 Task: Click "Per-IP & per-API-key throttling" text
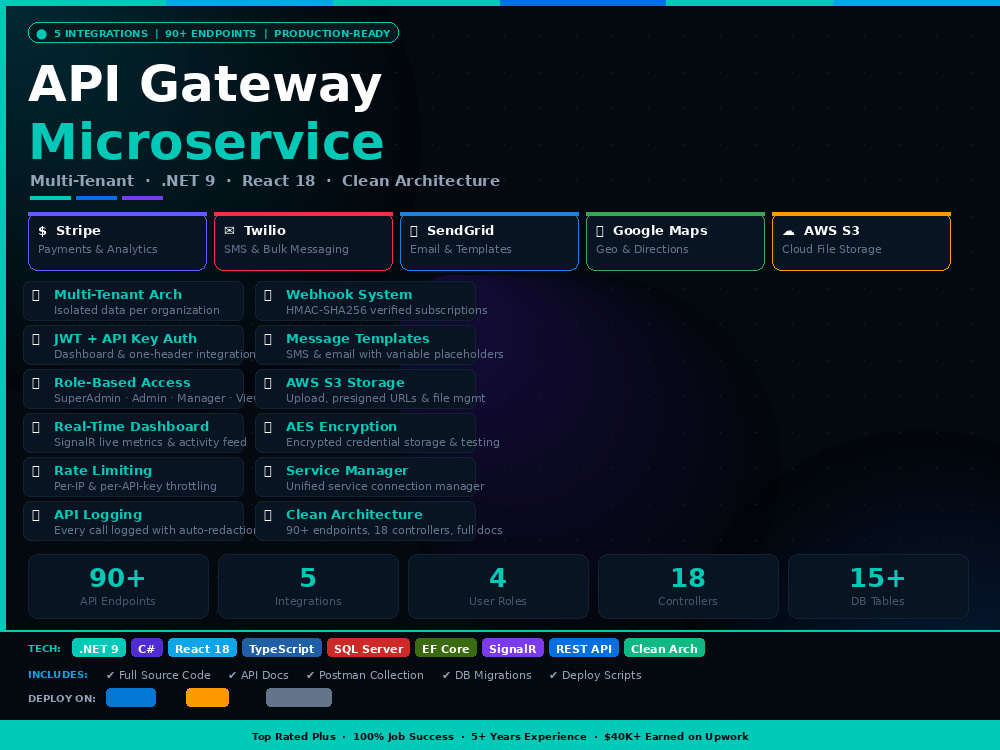(135, 486)
